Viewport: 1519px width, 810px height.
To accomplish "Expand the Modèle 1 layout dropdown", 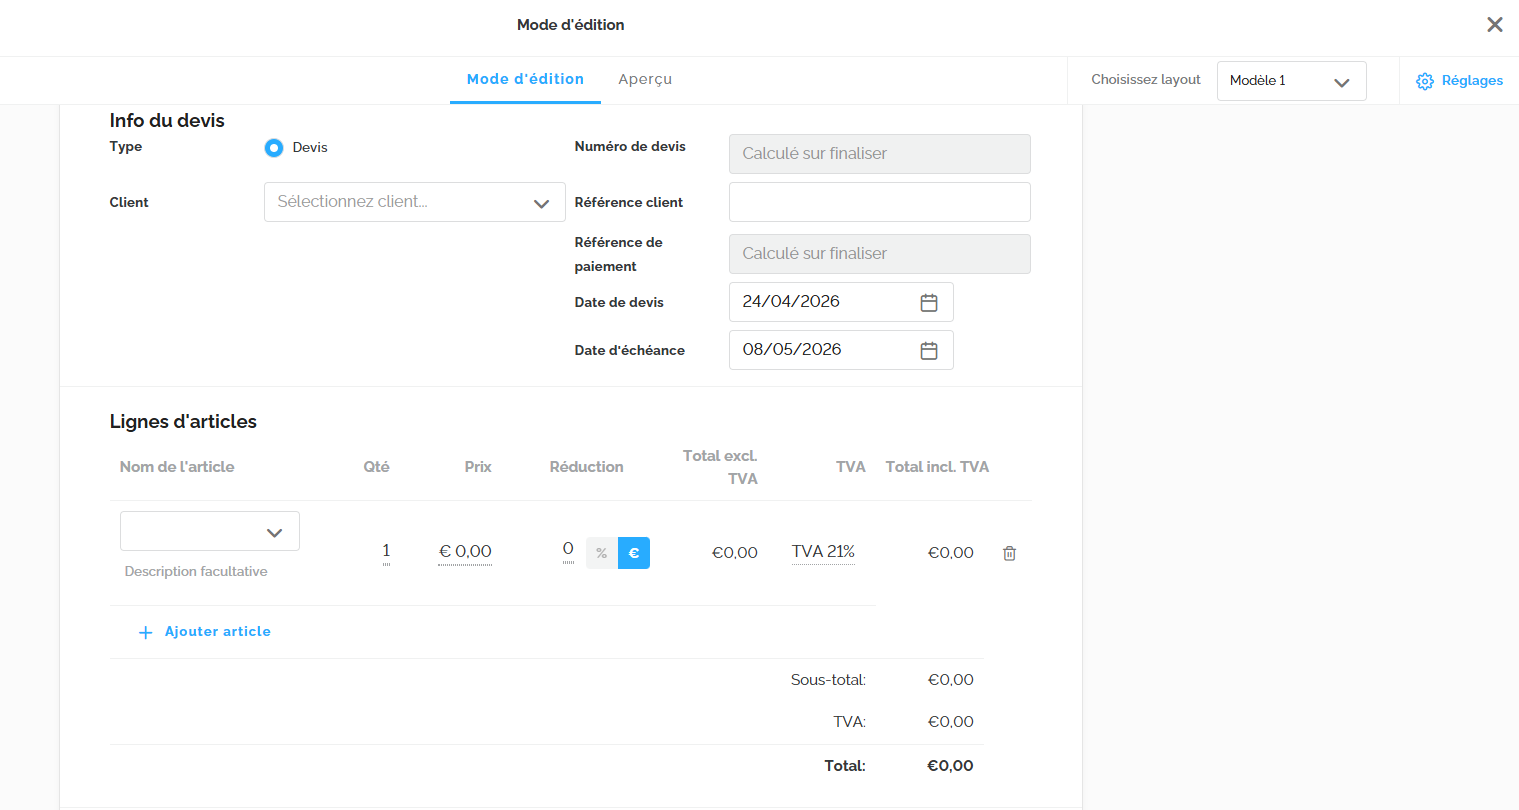I will tap(1292, 81).
